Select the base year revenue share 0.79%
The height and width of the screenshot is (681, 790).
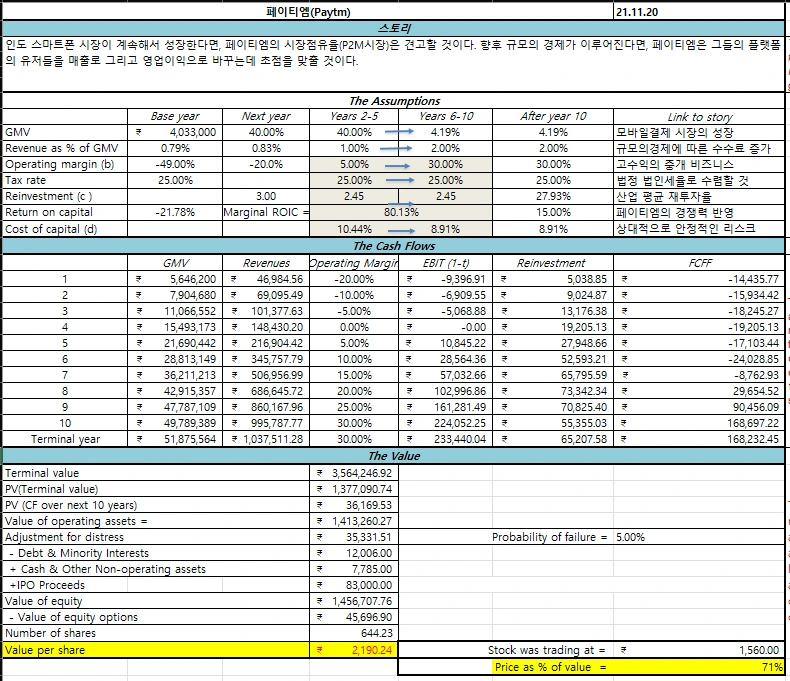175,148
